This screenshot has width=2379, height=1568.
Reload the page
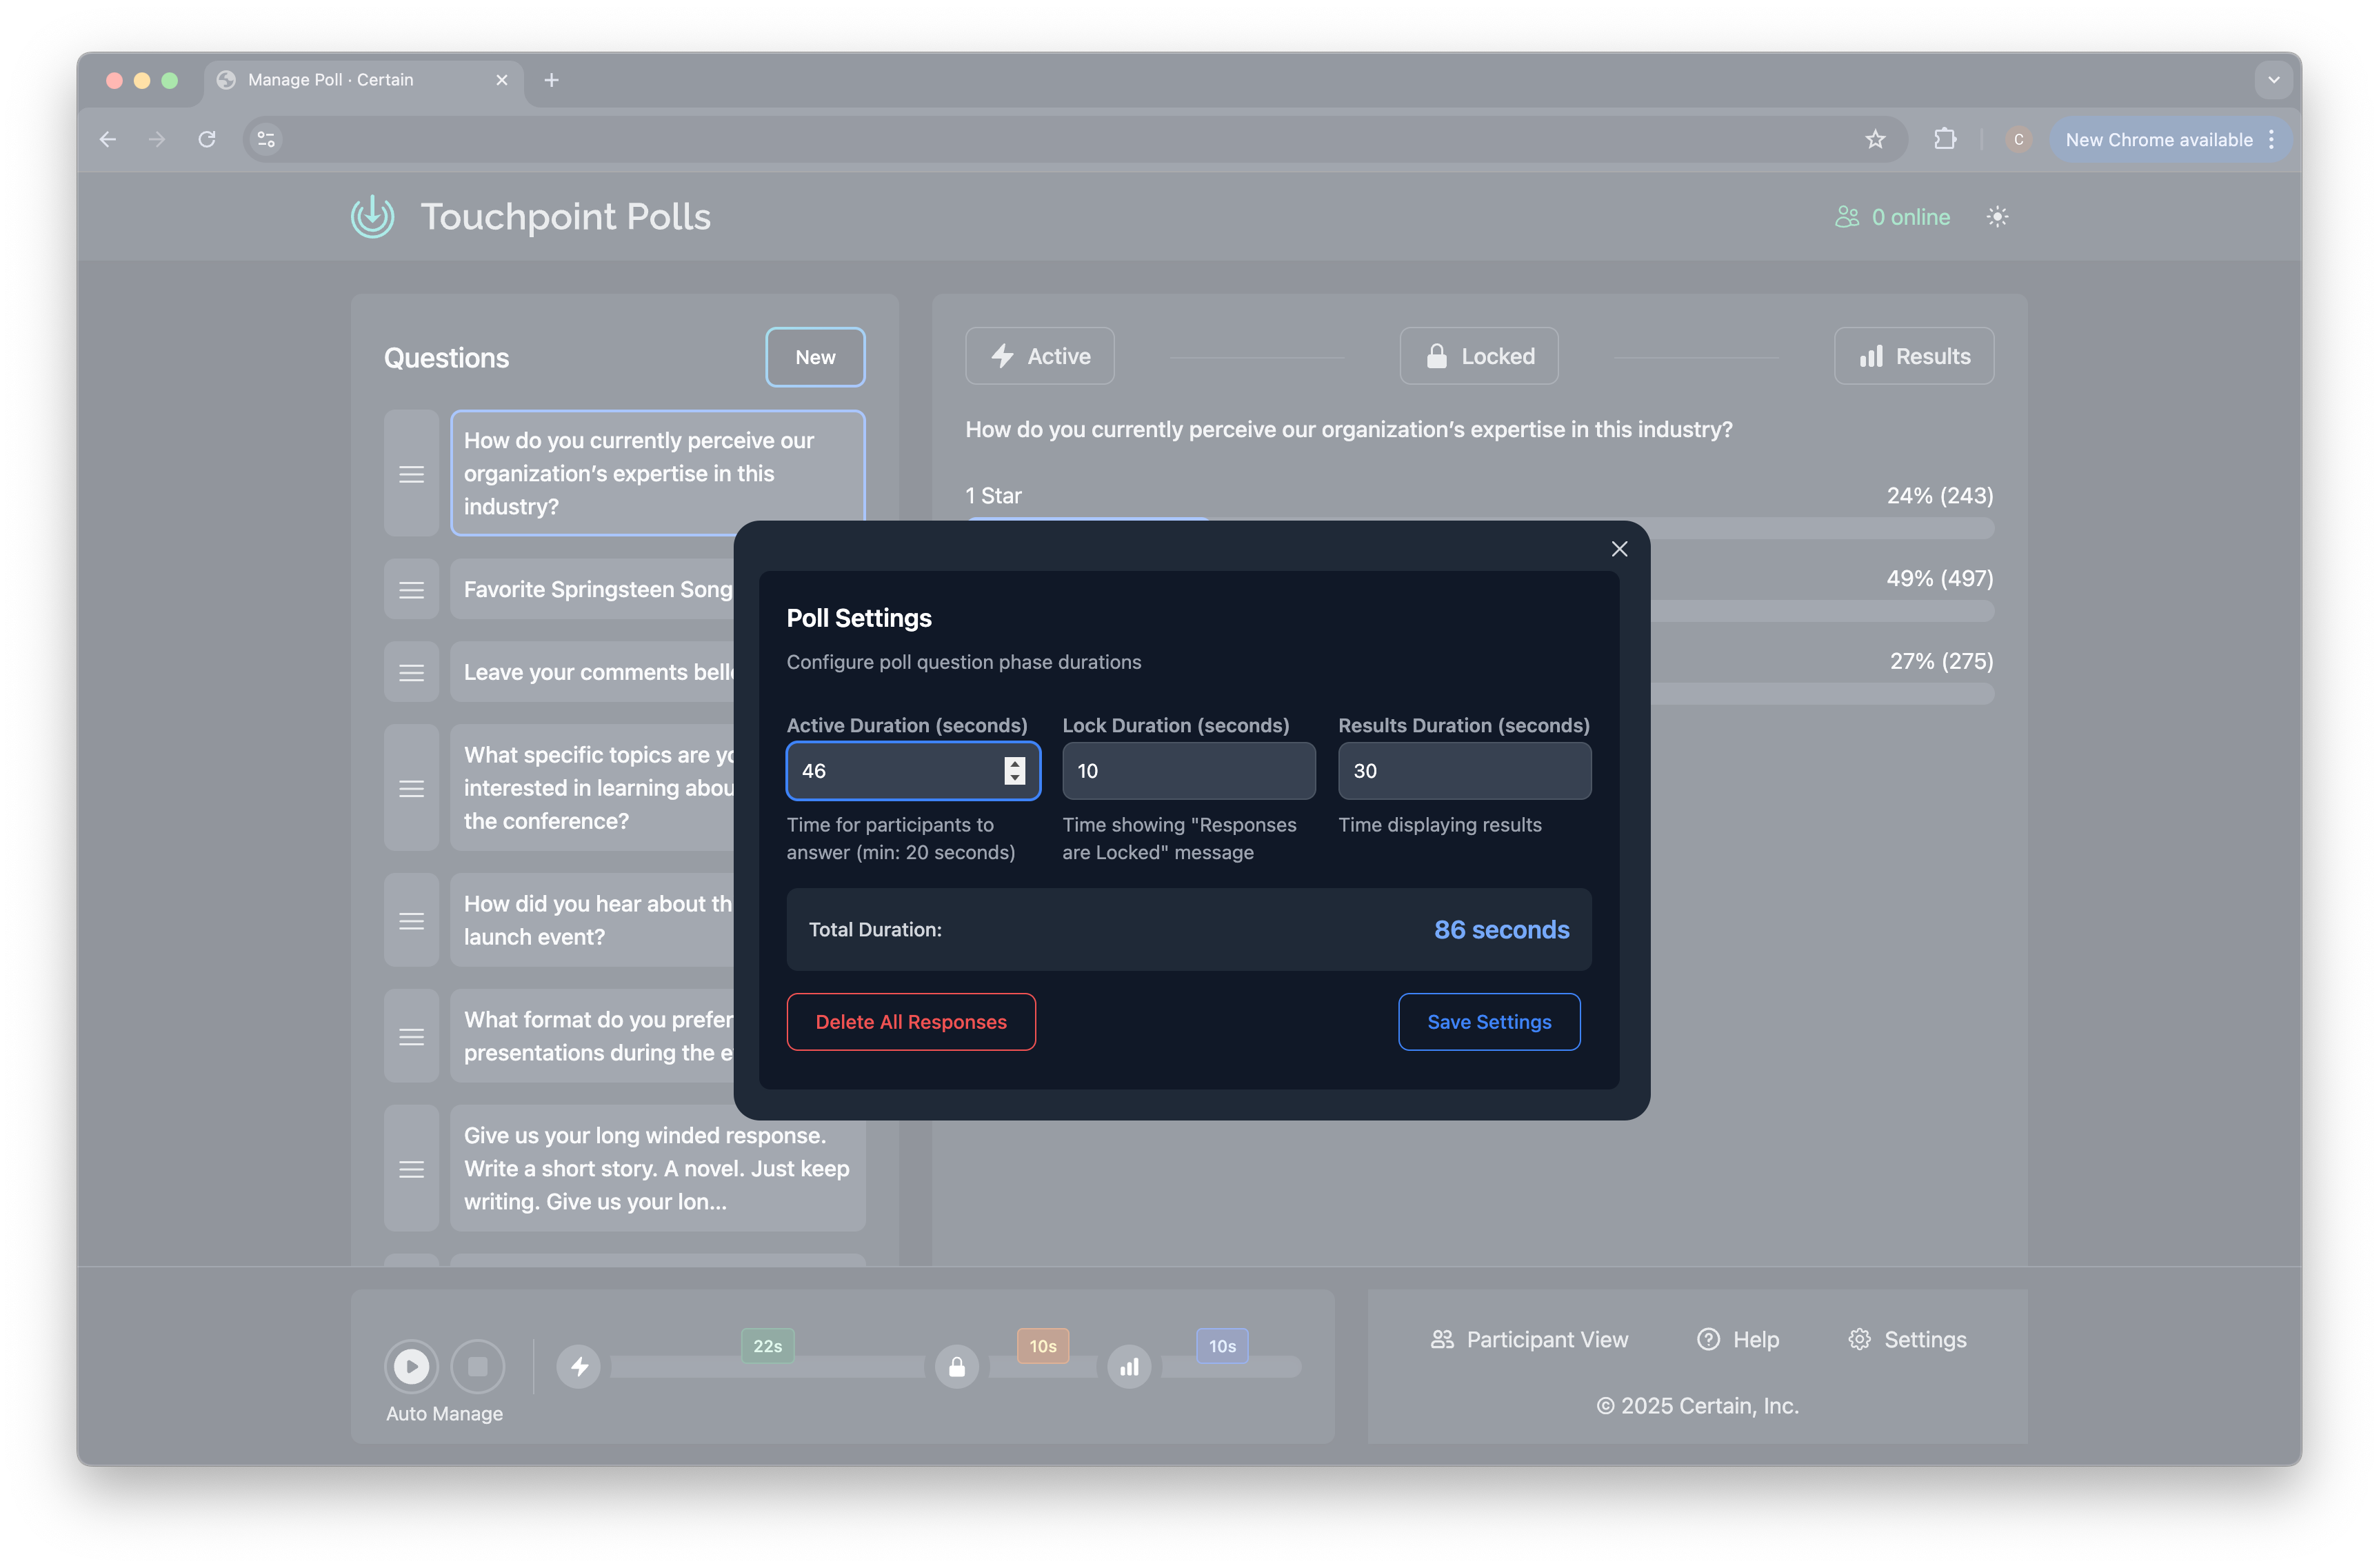[x=207, y=139]
